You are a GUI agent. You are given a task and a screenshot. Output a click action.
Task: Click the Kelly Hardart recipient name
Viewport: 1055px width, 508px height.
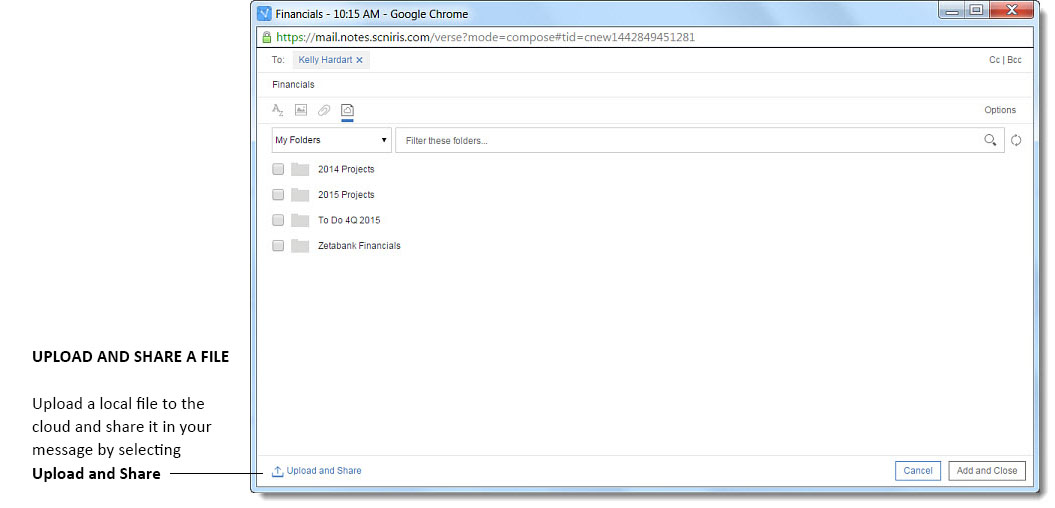tap(325, 60)
